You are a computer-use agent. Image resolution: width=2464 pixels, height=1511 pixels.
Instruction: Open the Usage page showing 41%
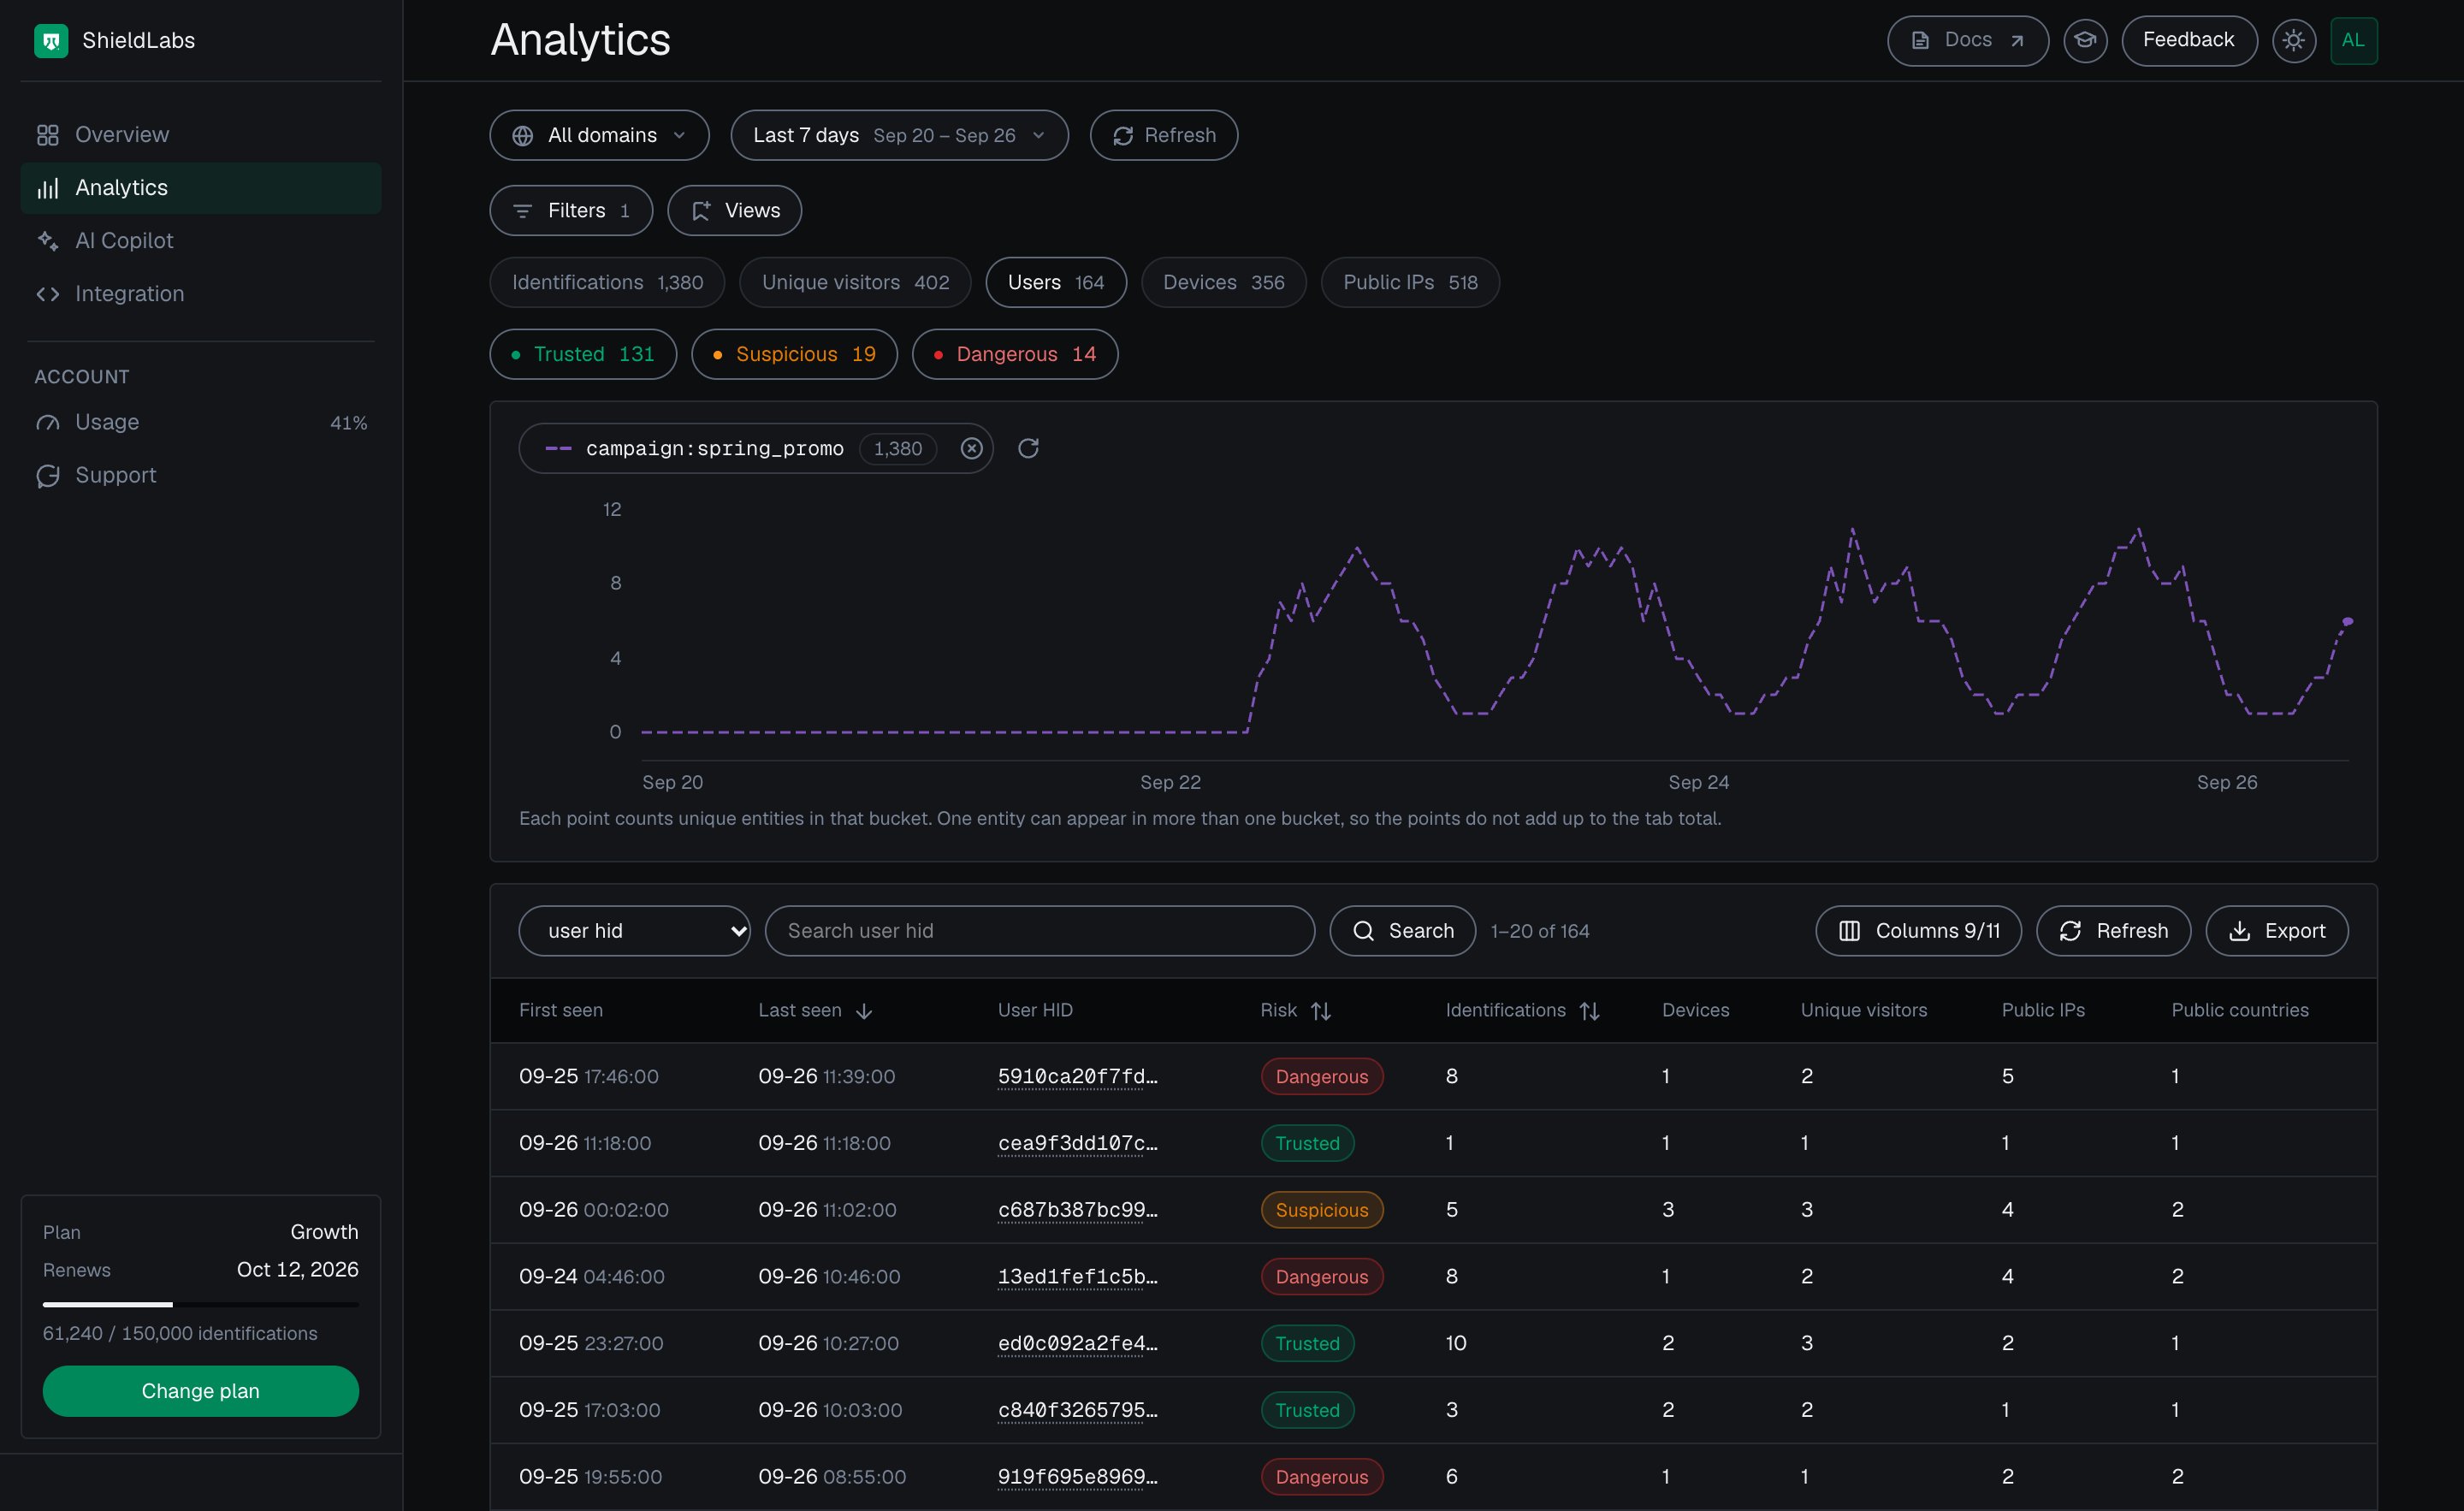(x=201, y=422)
